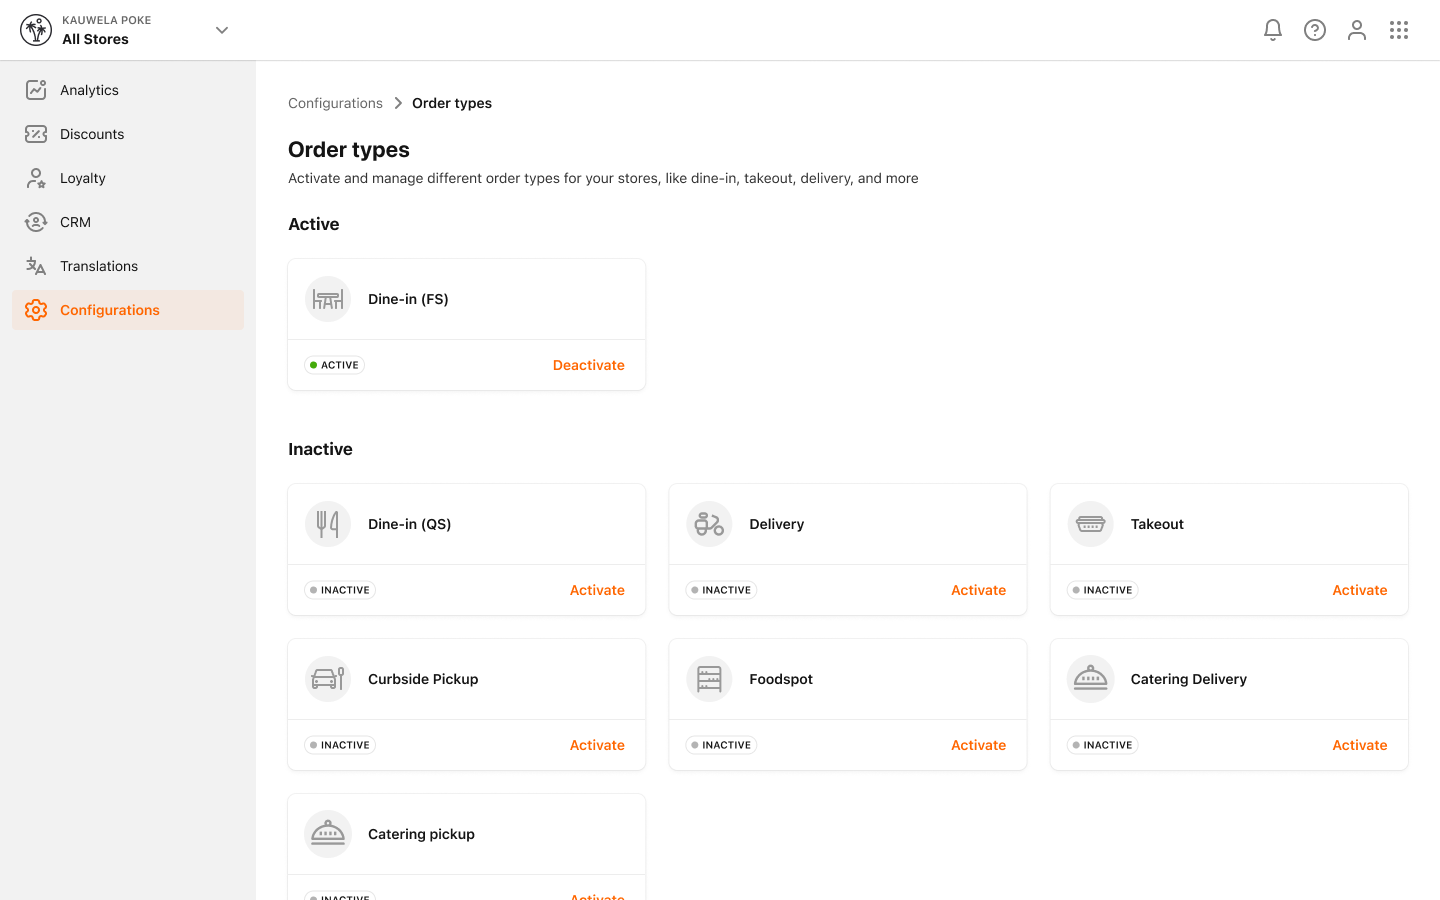
Task: Click the app grid launcher icon
Action: 1398,30
